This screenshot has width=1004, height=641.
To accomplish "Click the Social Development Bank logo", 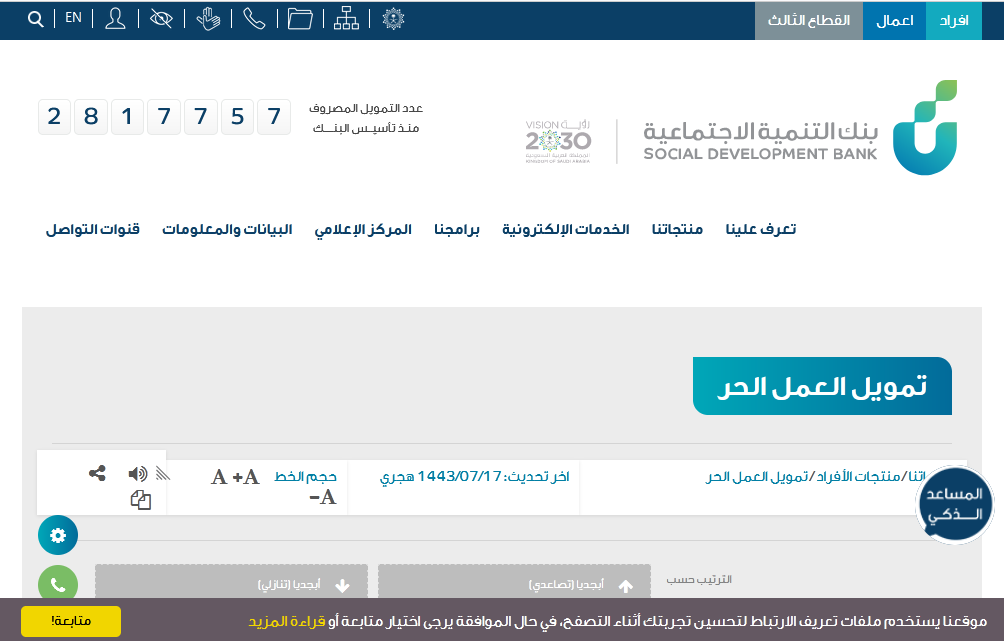I will pos(800,128).
